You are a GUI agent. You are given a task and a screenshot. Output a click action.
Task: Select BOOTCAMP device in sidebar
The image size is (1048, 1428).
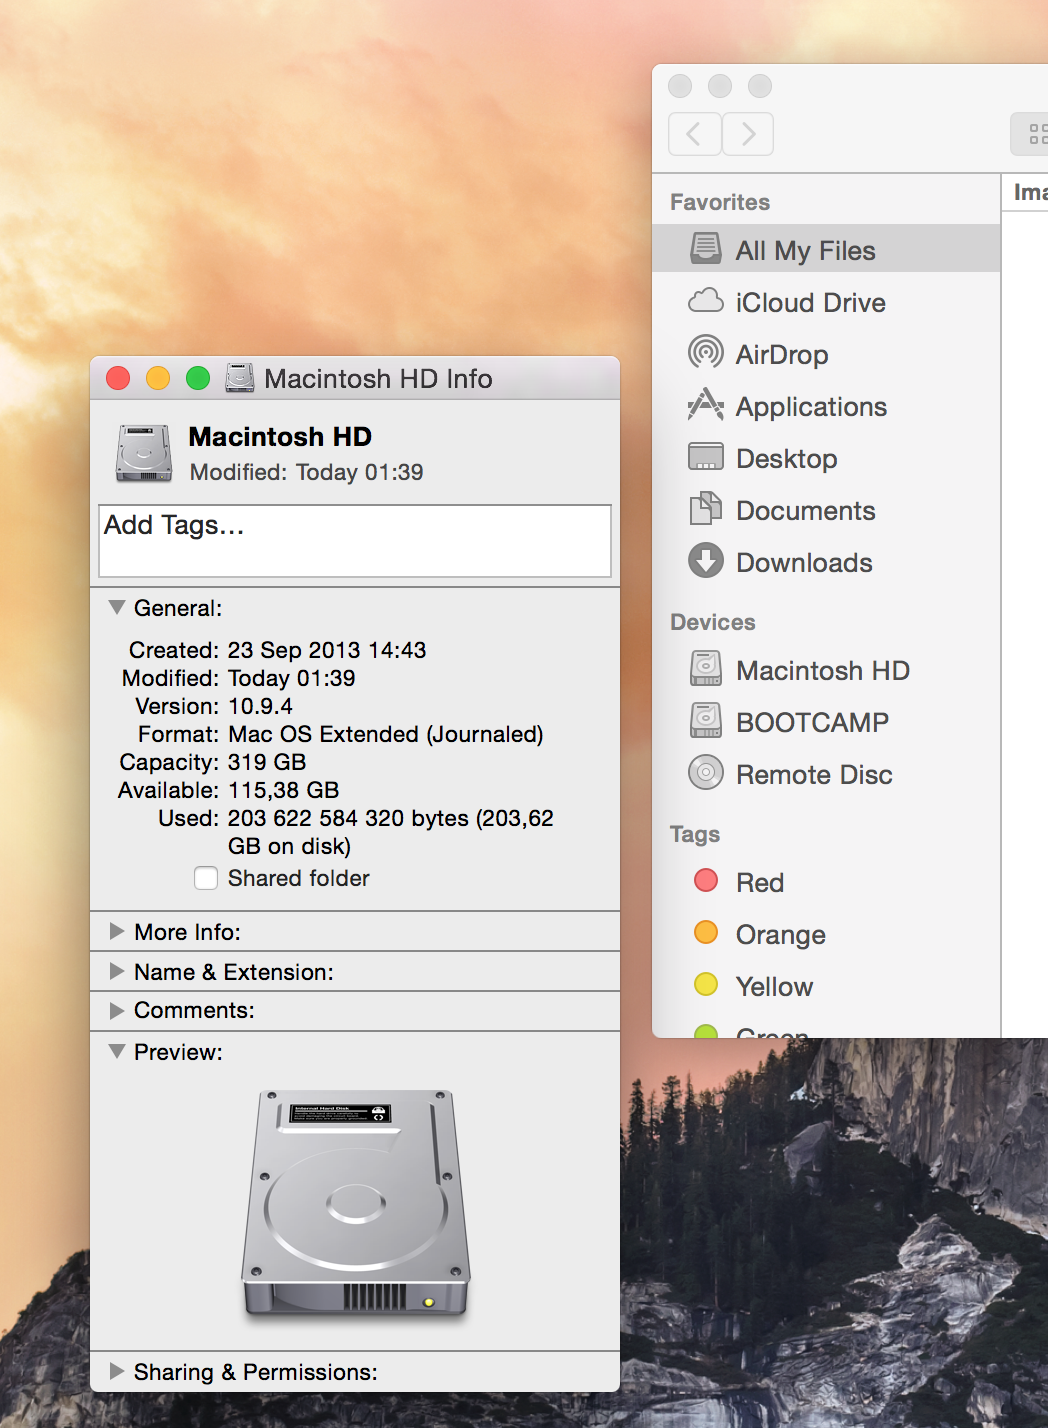[x=826, y=722]
